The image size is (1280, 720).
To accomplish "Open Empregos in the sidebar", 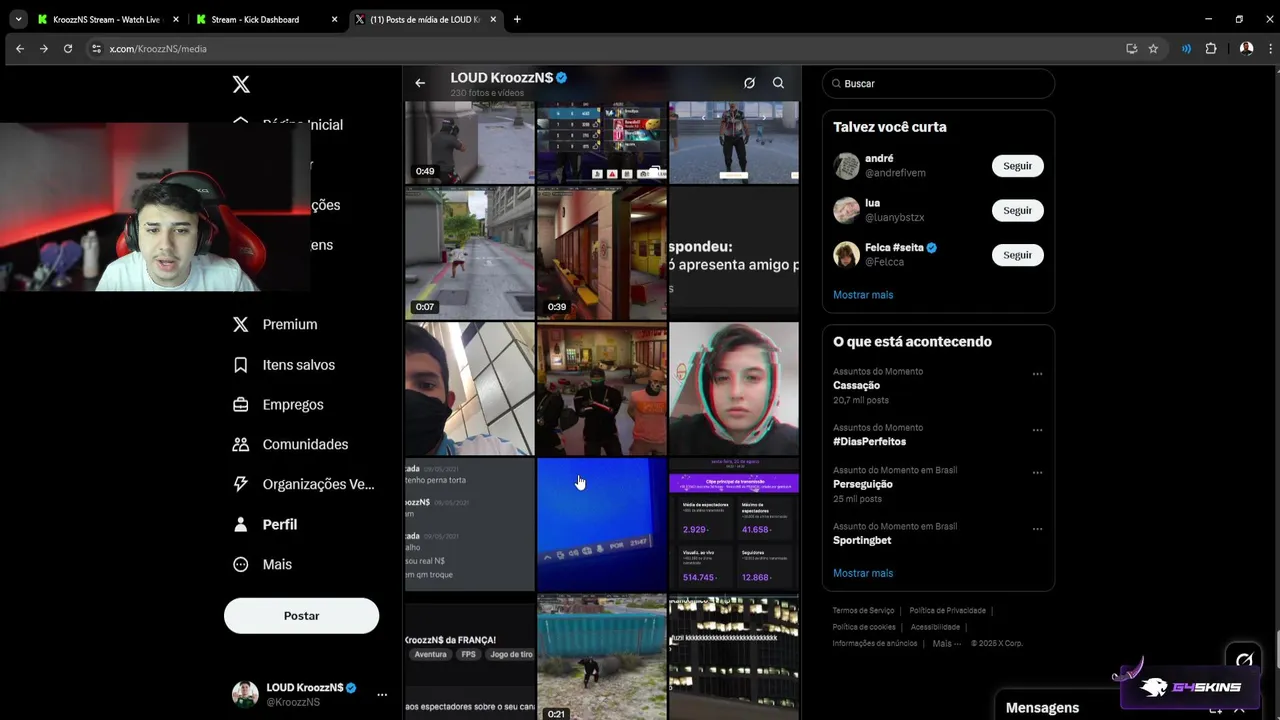I will tap(278, 405).
